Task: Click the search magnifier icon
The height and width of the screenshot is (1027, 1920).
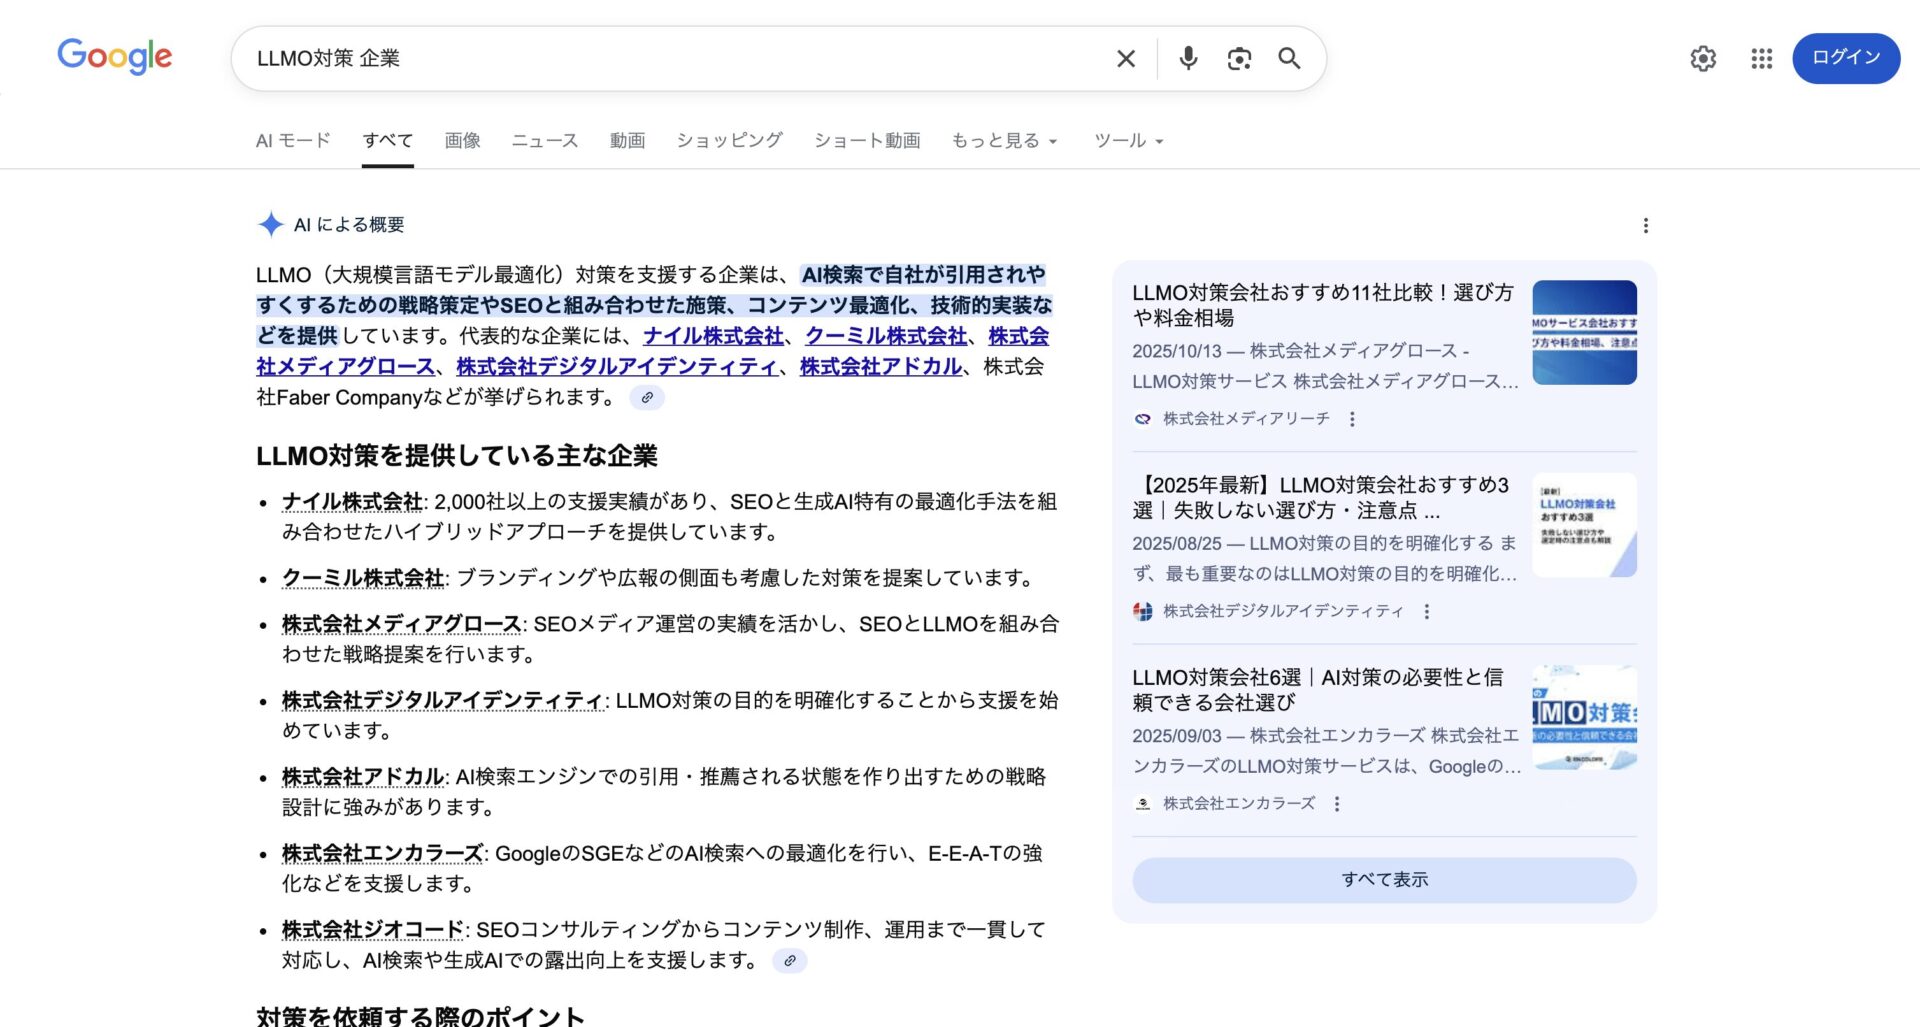Action: (1289, 58)
